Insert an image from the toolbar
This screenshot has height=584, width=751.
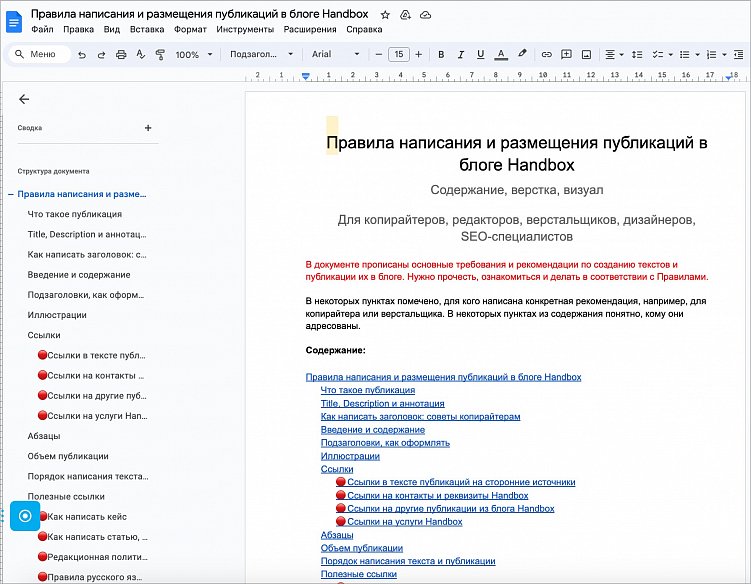click(586, 55)
